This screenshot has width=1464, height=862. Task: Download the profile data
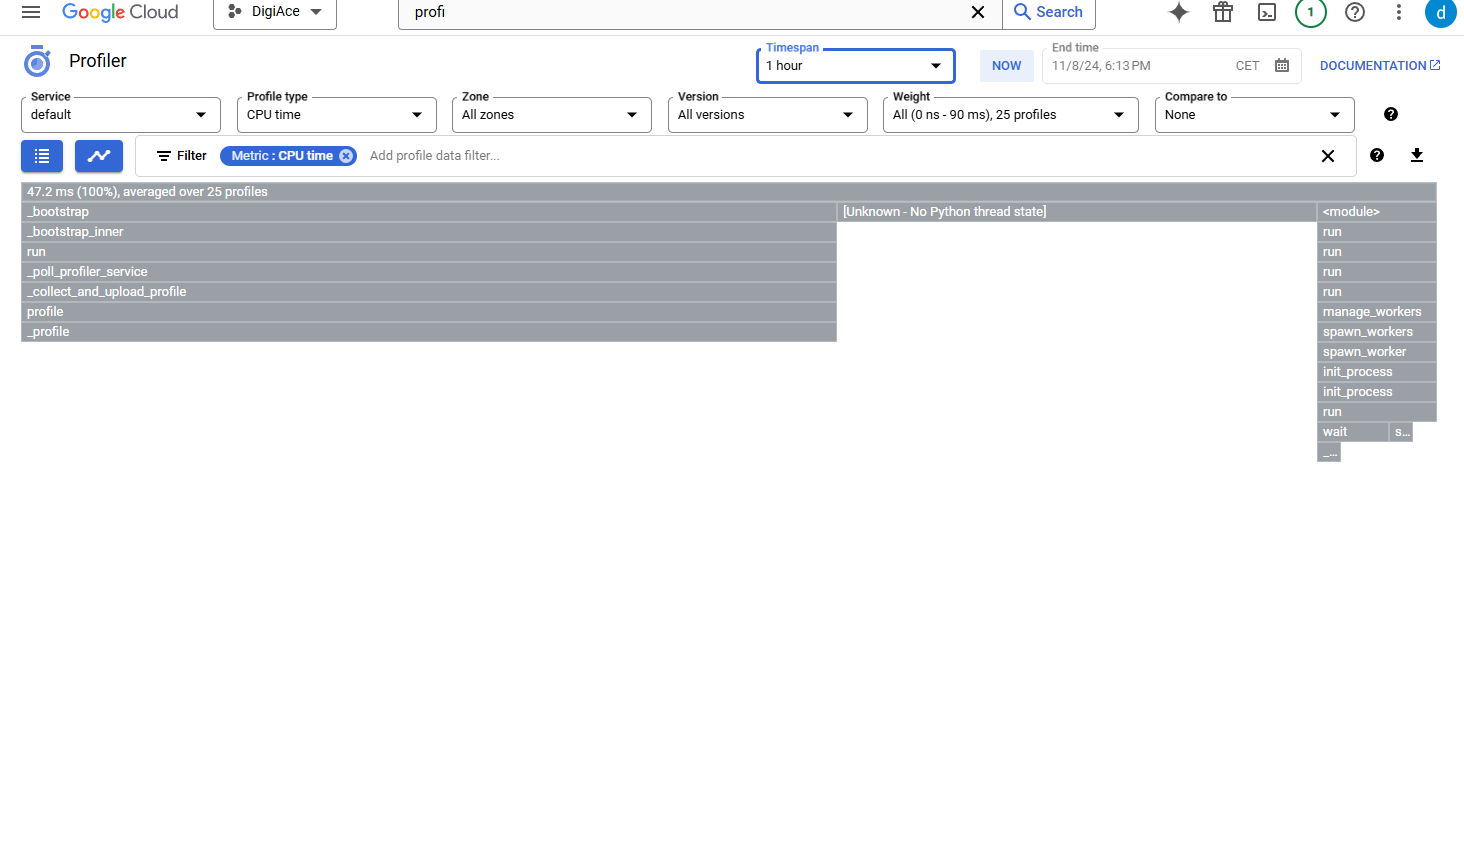(x=1417, y=155)
